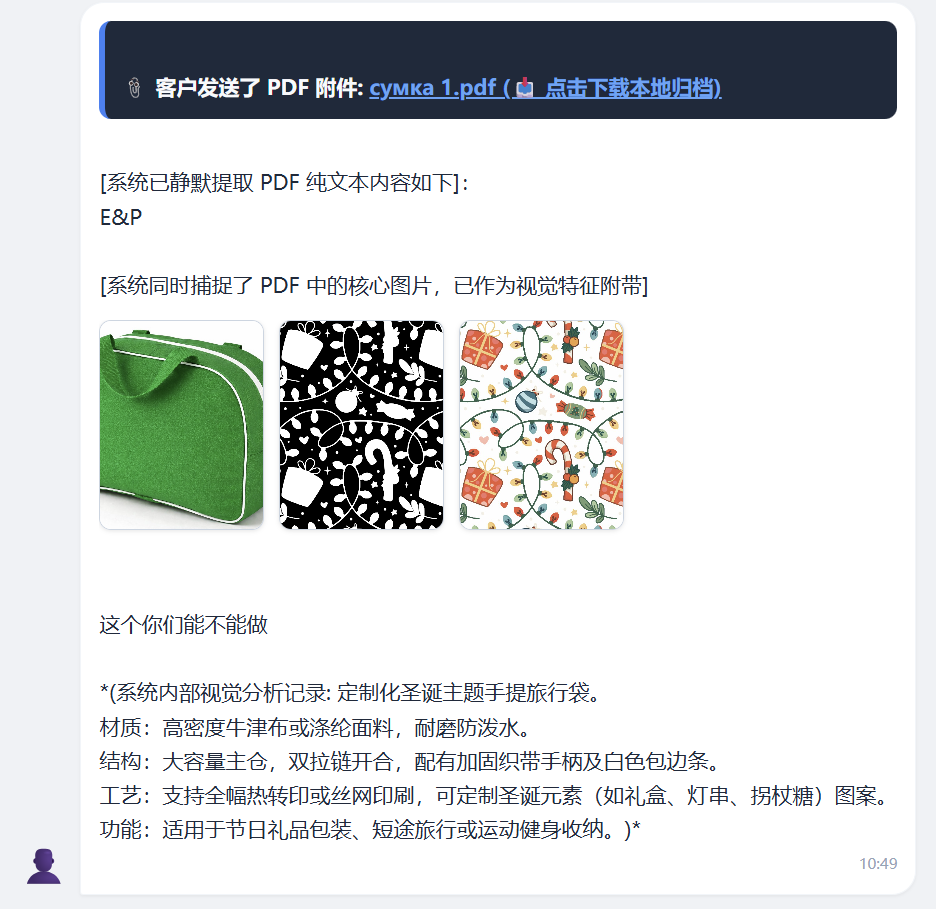Click the blue accent bar of attachment banner
Screen dimensions: 936x909
click(103, 70)
